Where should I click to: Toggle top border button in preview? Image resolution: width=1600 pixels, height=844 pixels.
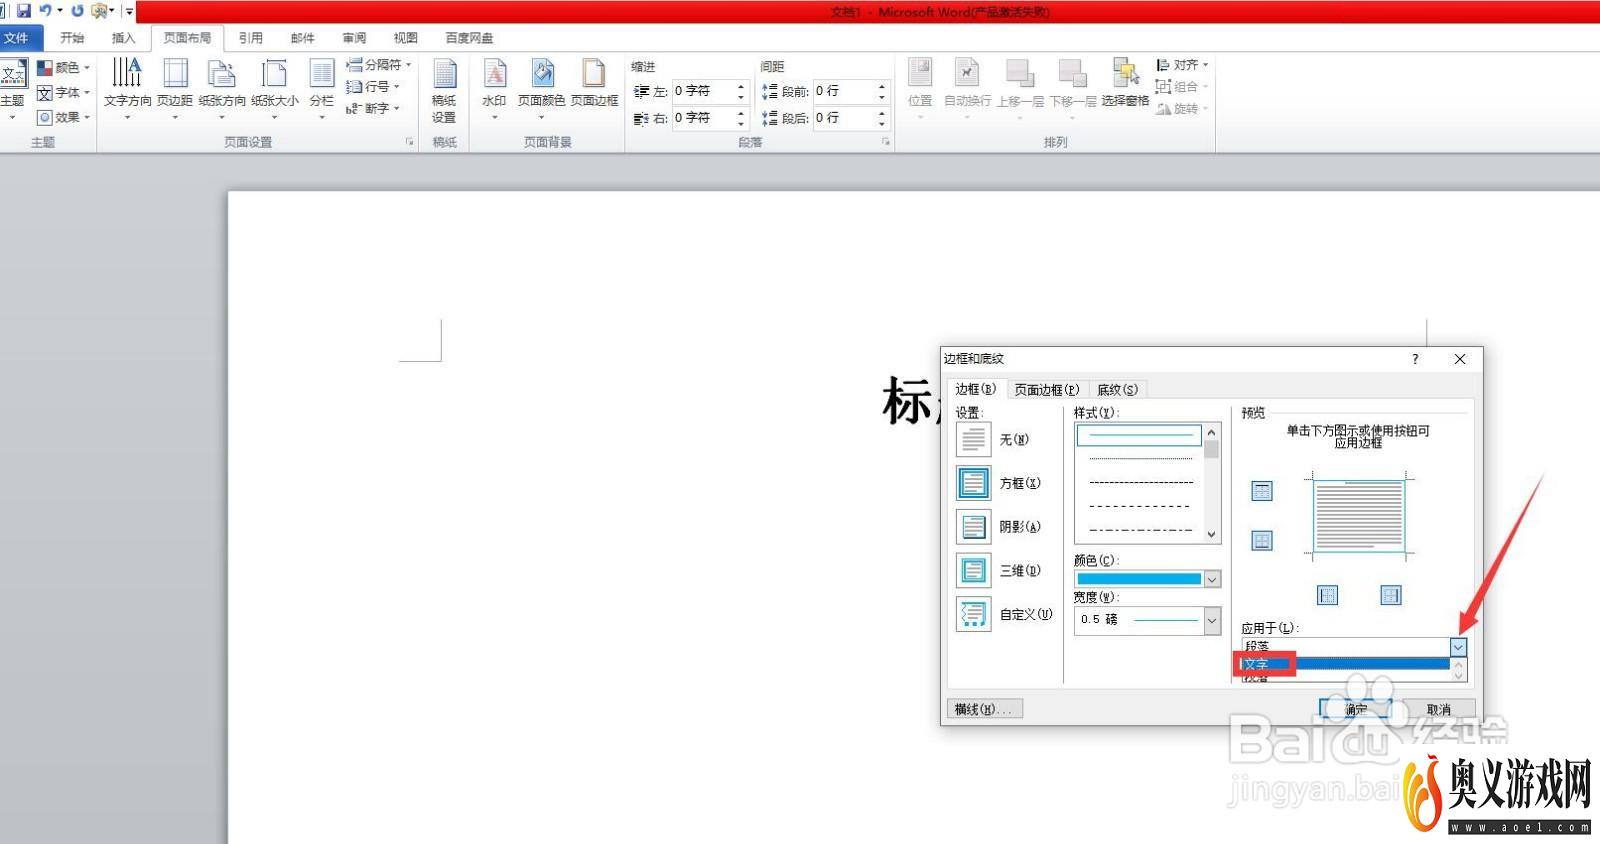pos(1262,491)
